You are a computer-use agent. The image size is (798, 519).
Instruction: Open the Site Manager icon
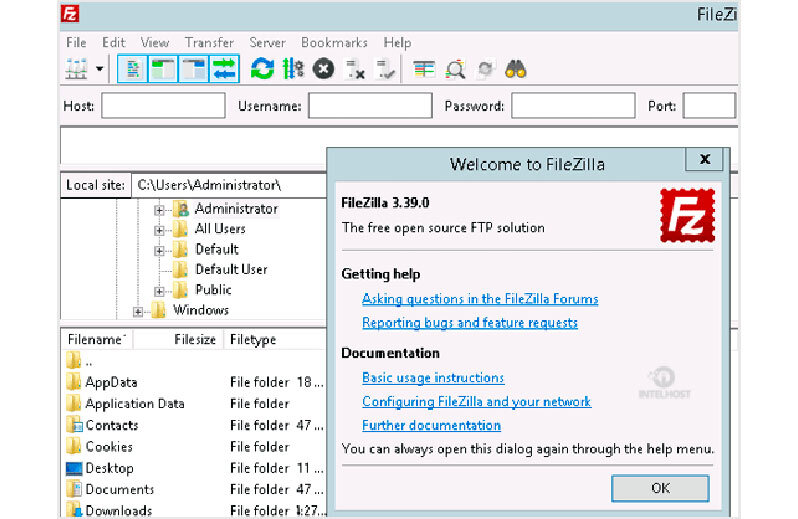(x=76, y=69)
